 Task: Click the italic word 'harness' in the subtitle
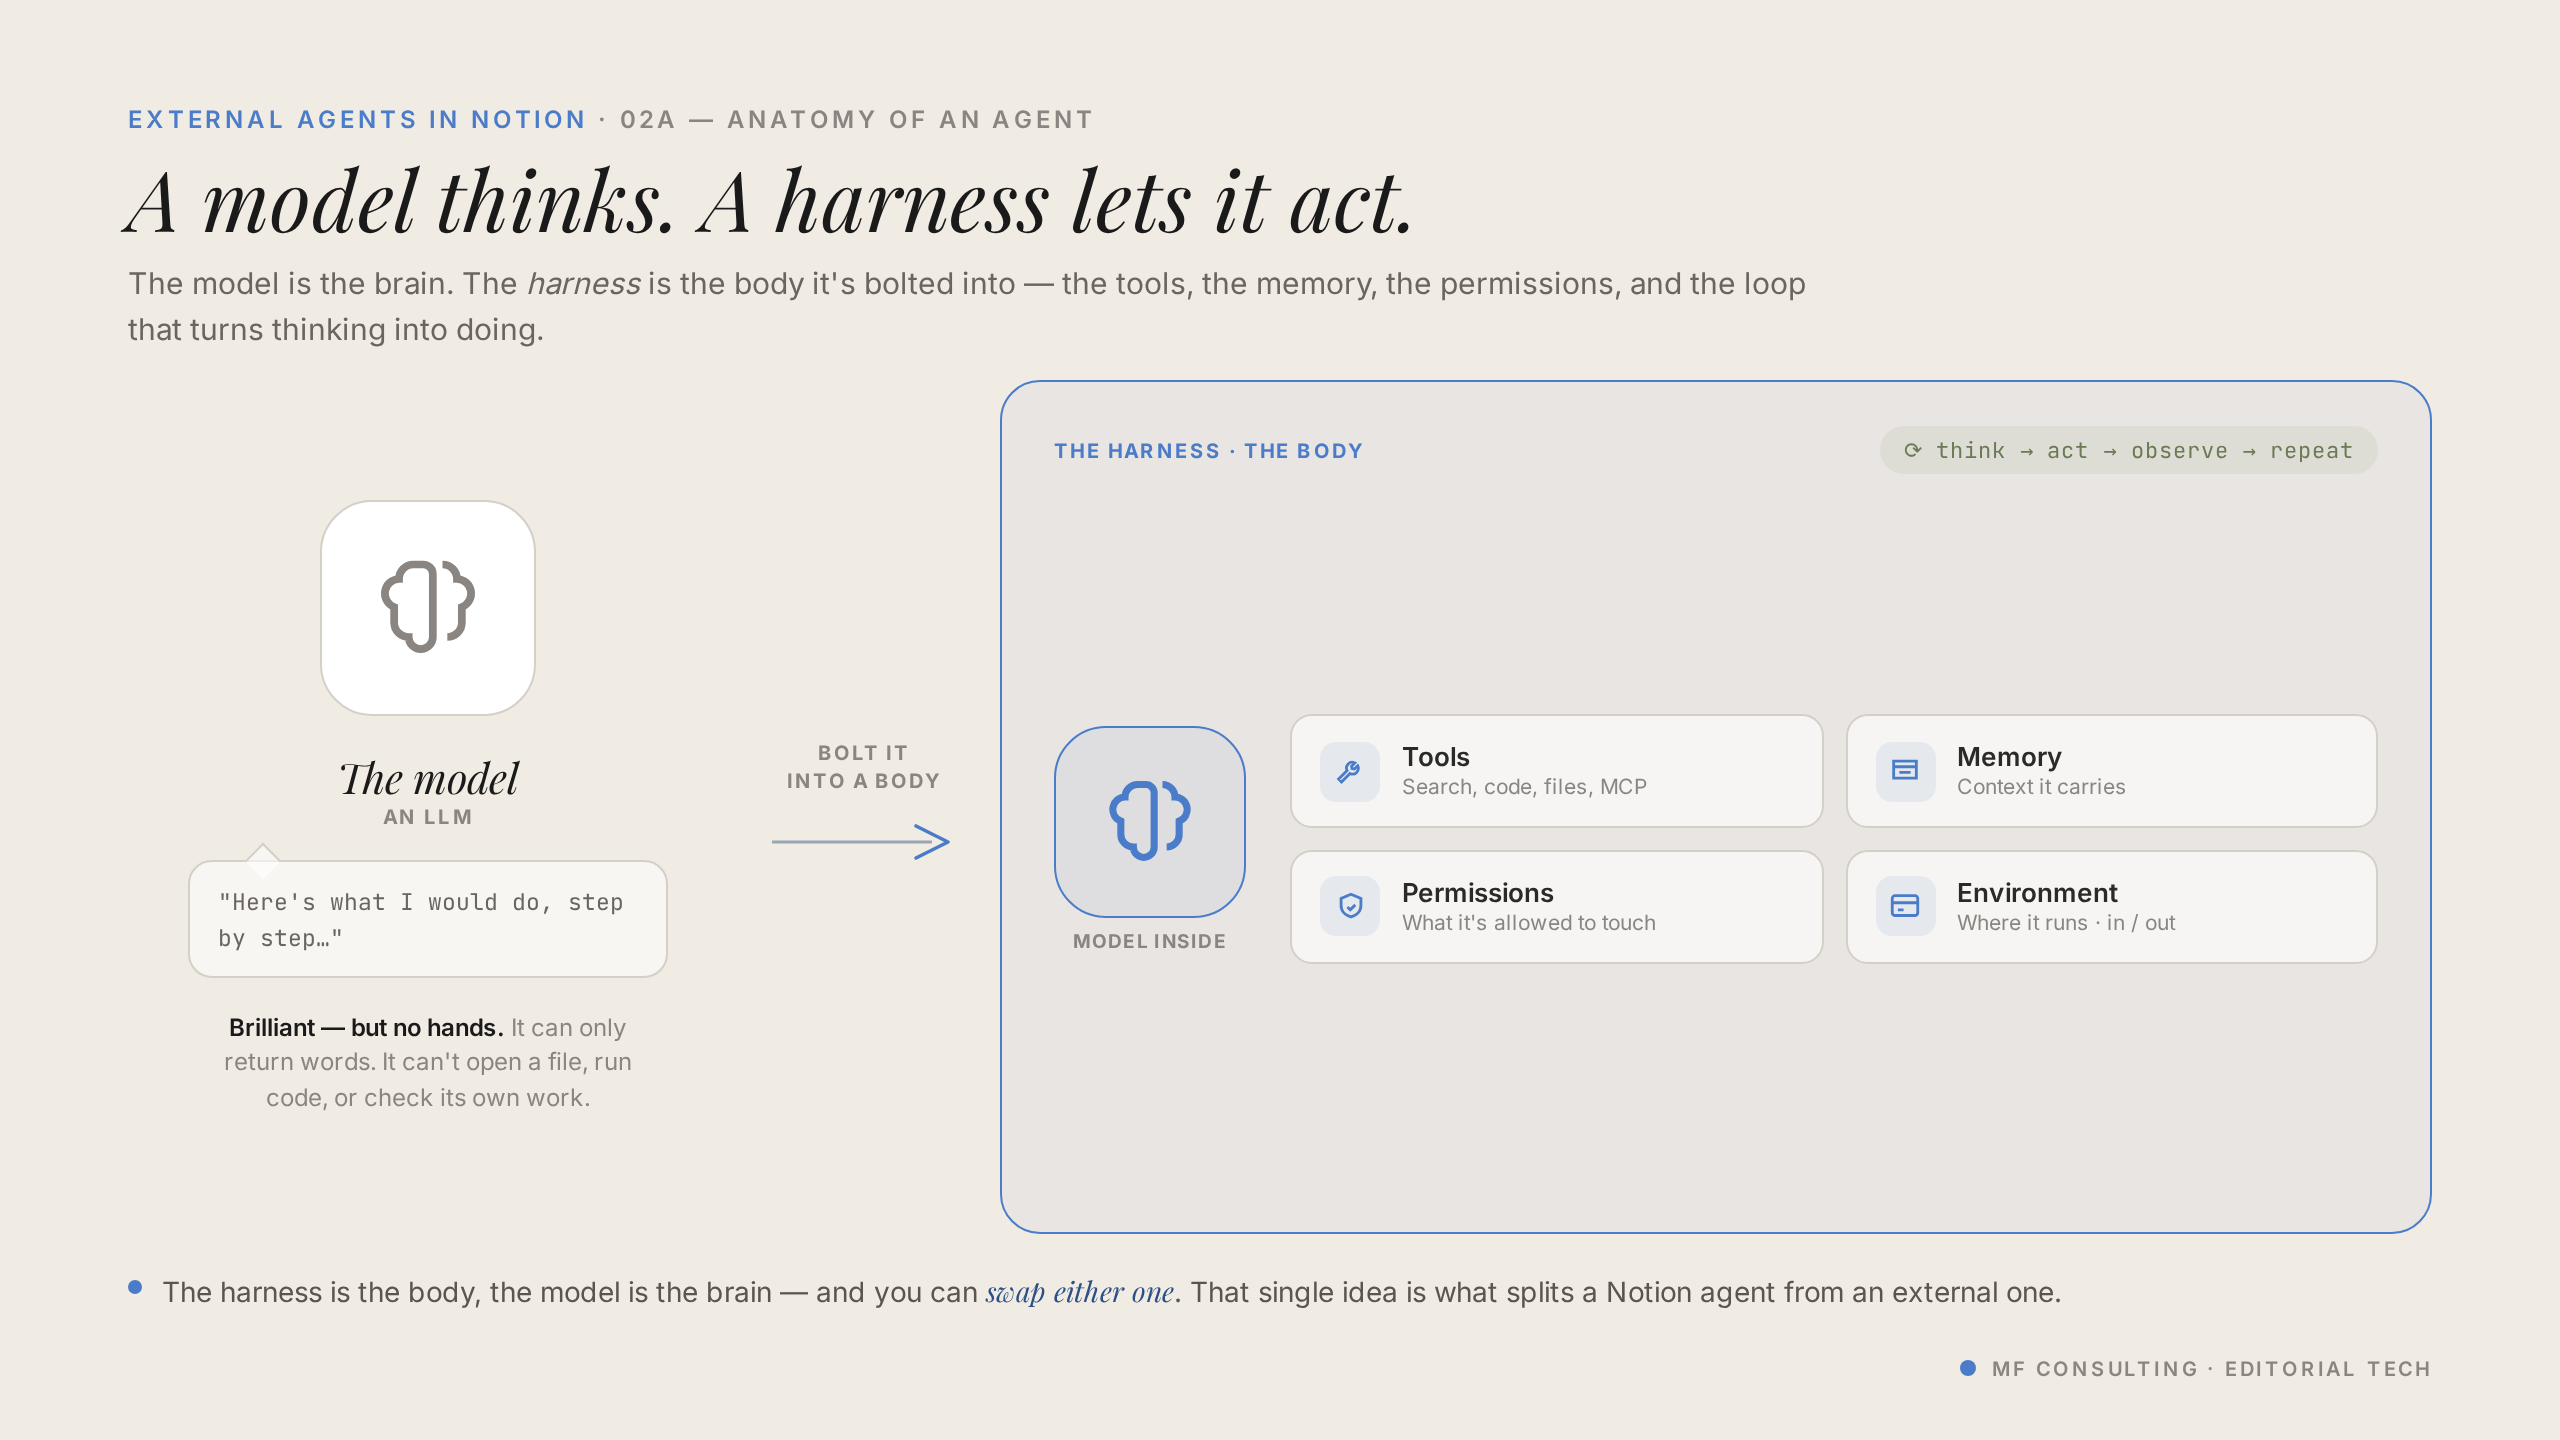pos(583,284)
